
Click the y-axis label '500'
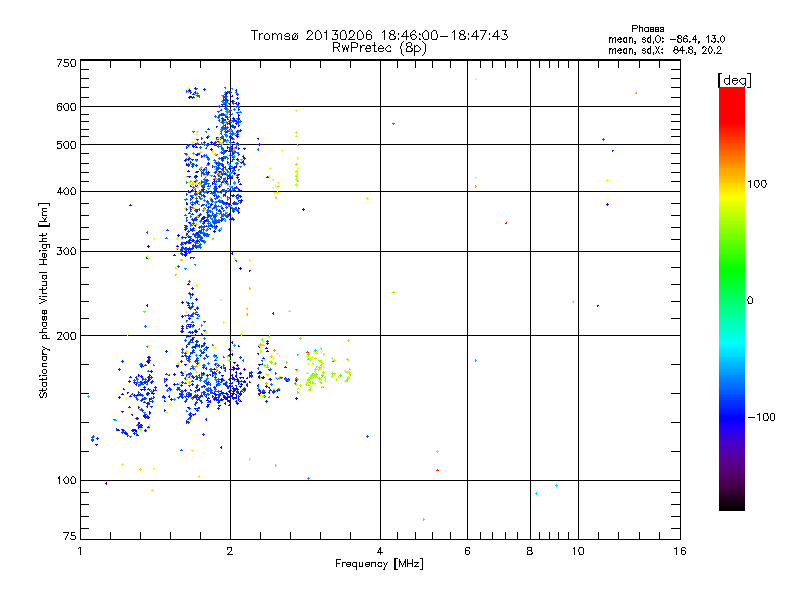(x=66, y=145)
